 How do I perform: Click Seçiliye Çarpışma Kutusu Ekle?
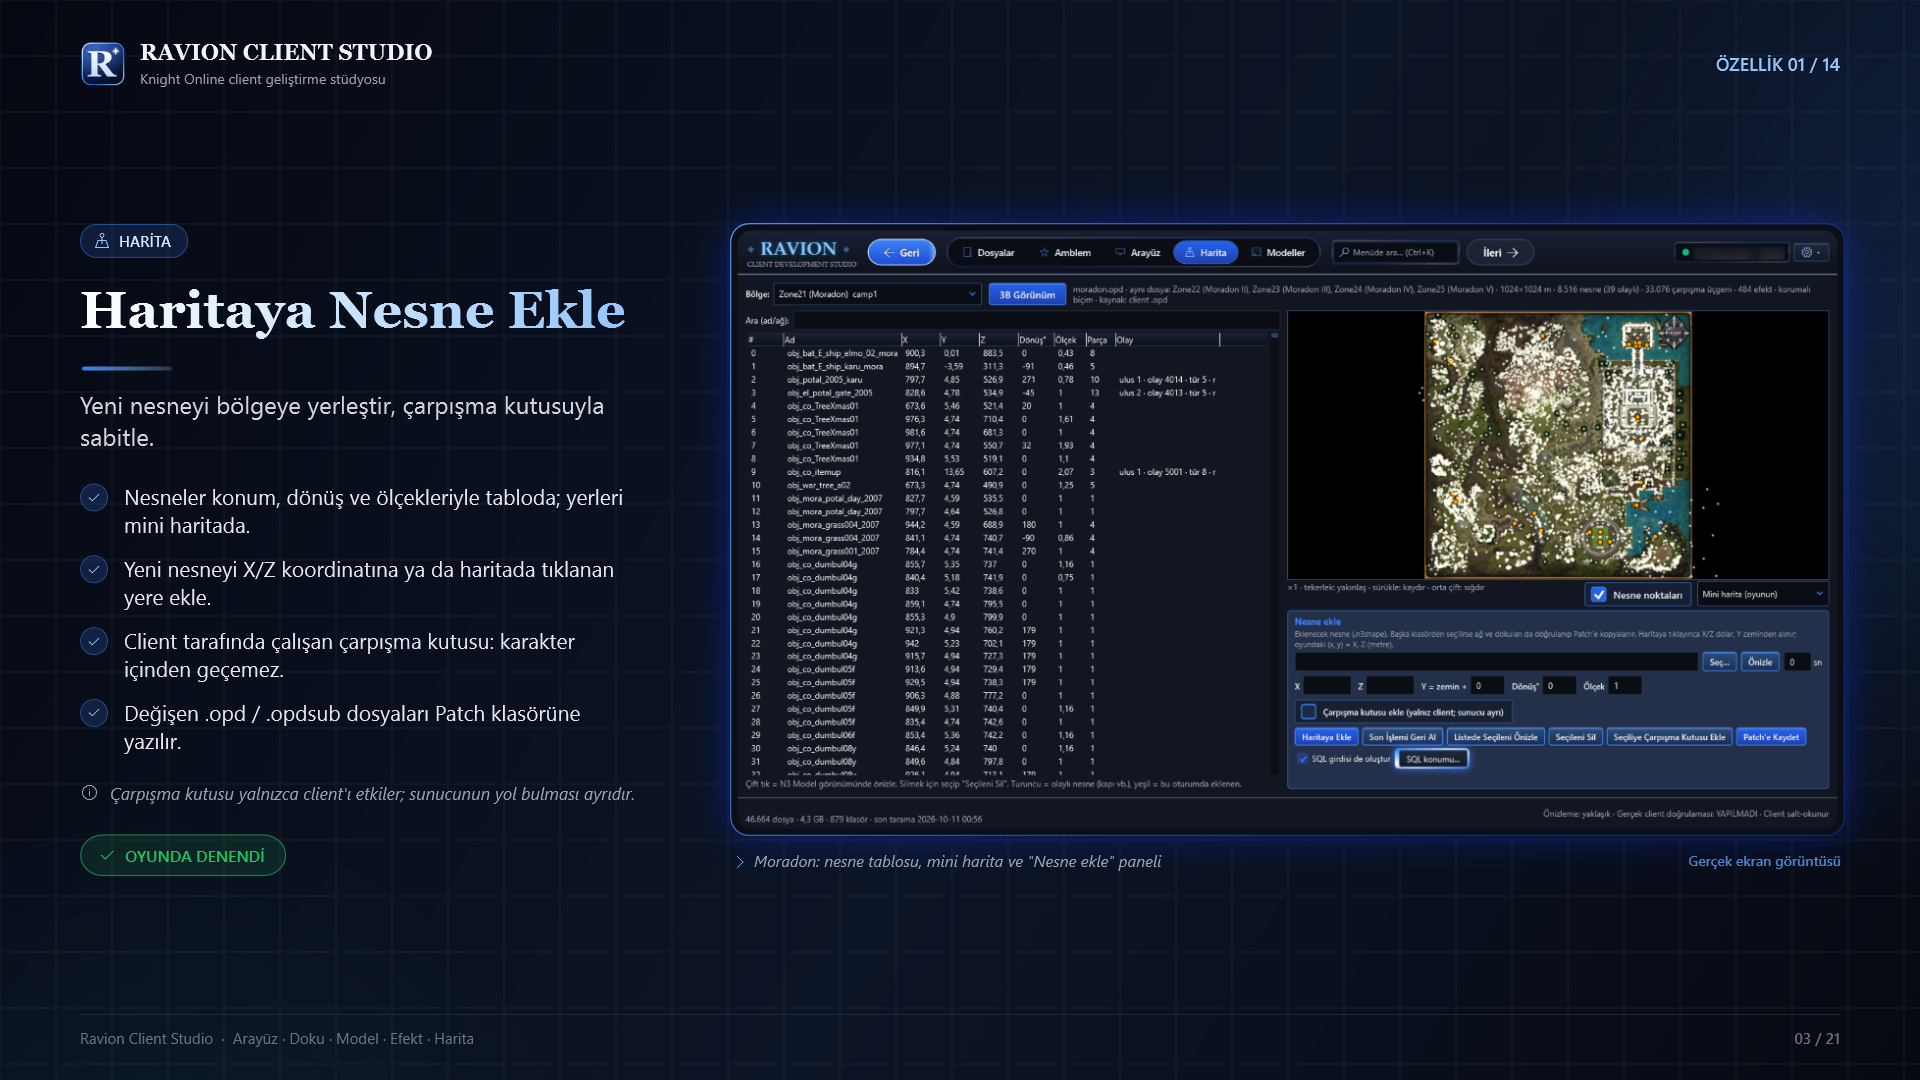(1669, 737)
